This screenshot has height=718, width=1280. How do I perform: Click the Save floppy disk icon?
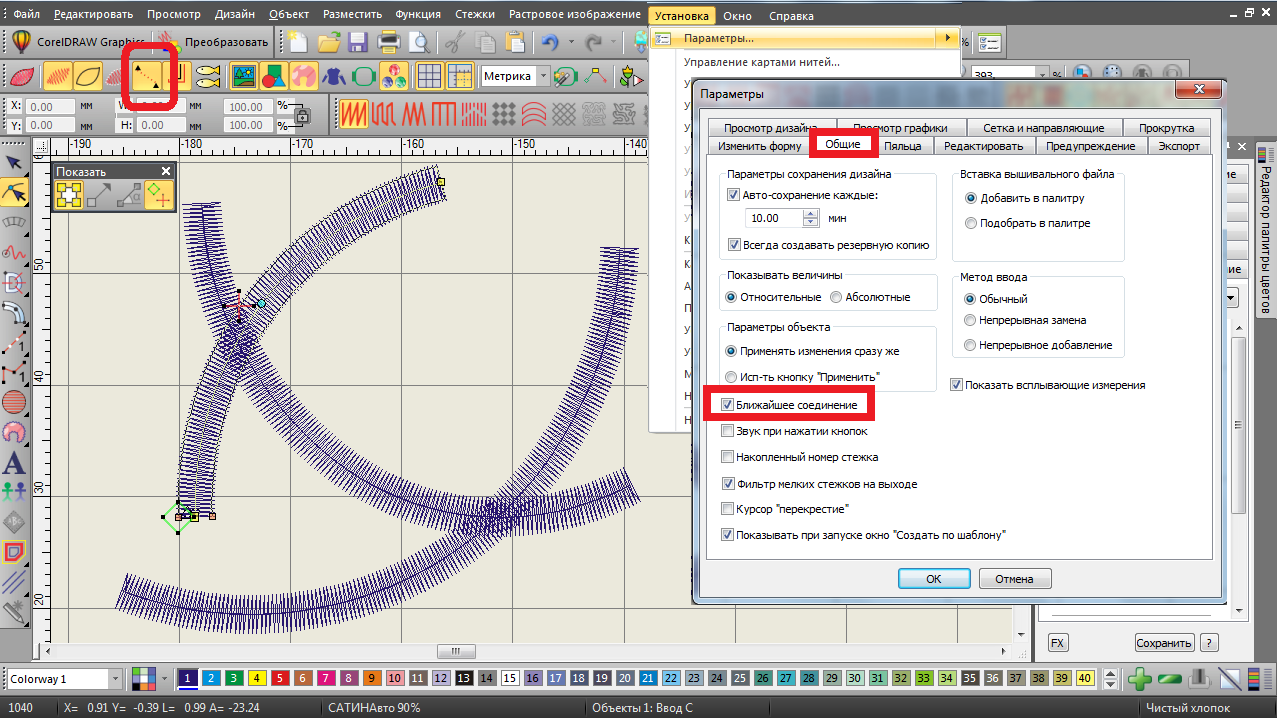click(358, 43)
